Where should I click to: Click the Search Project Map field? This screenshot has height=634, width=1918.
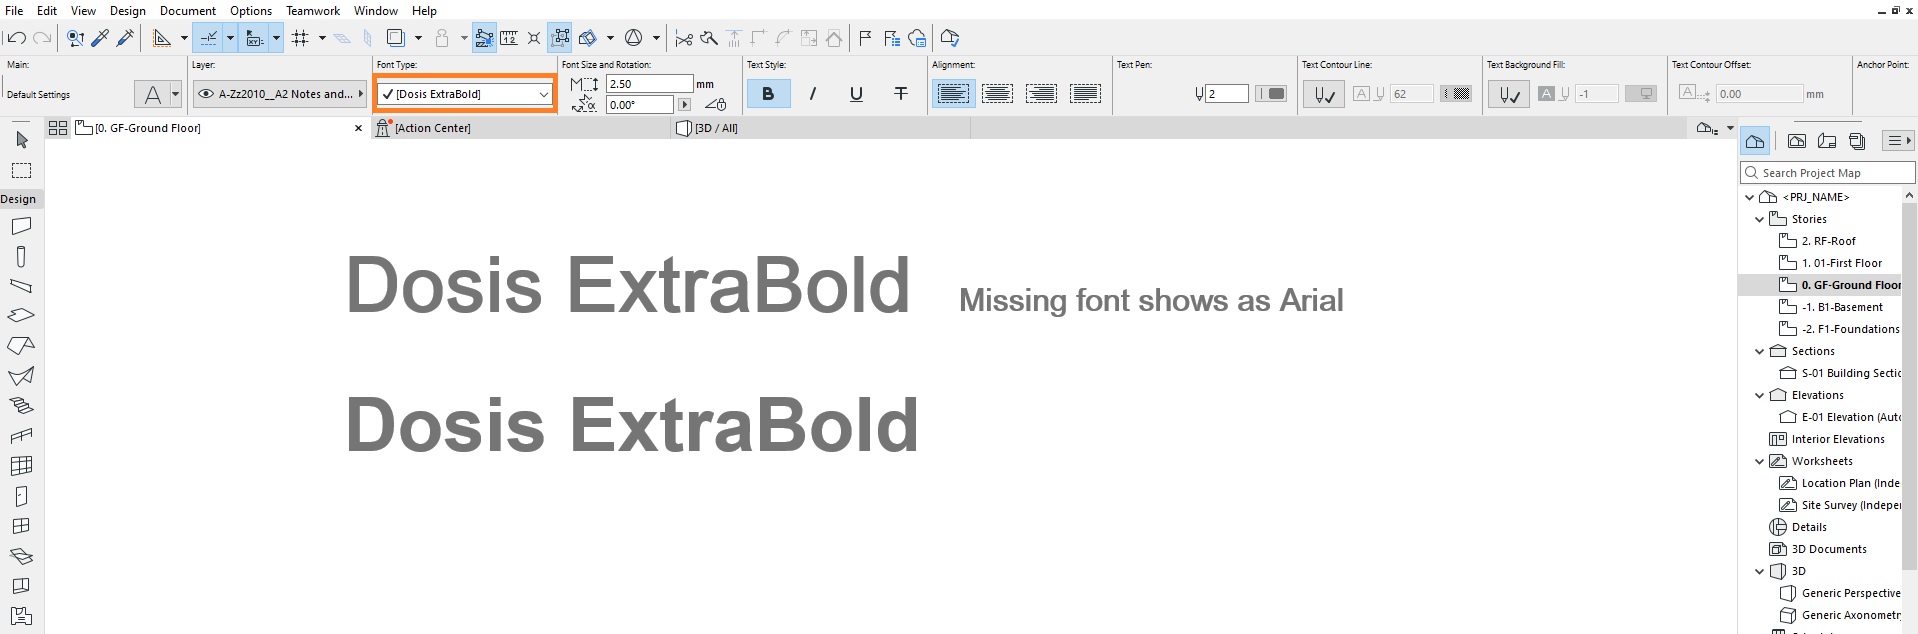[1828, 173]
